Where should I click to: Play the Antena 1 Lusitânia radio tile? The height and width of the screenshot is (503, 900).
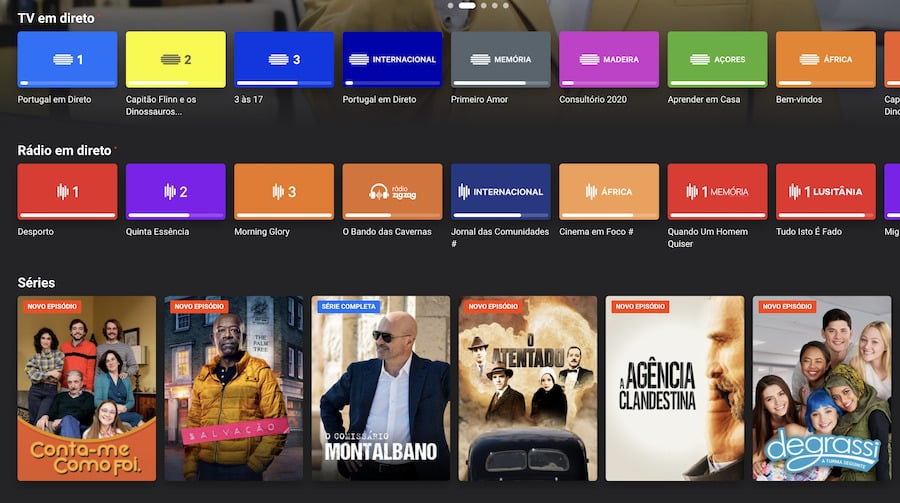coord(826,192)
